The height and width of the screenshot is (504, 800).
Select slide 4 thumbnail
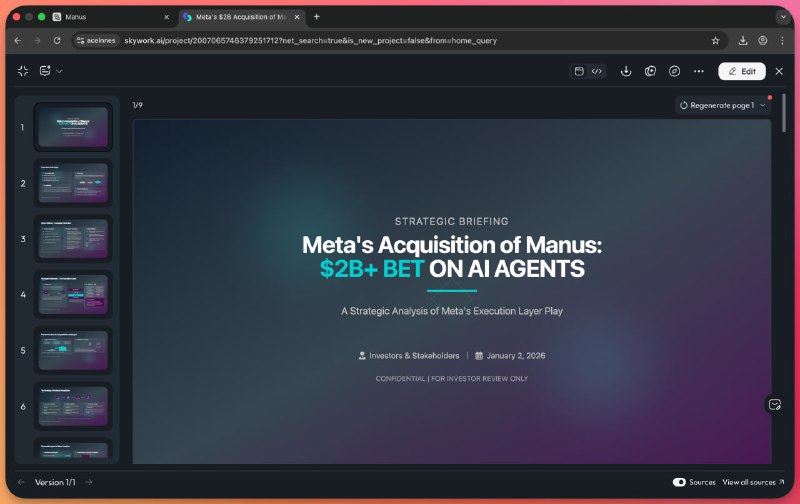(x=73, y=294)
